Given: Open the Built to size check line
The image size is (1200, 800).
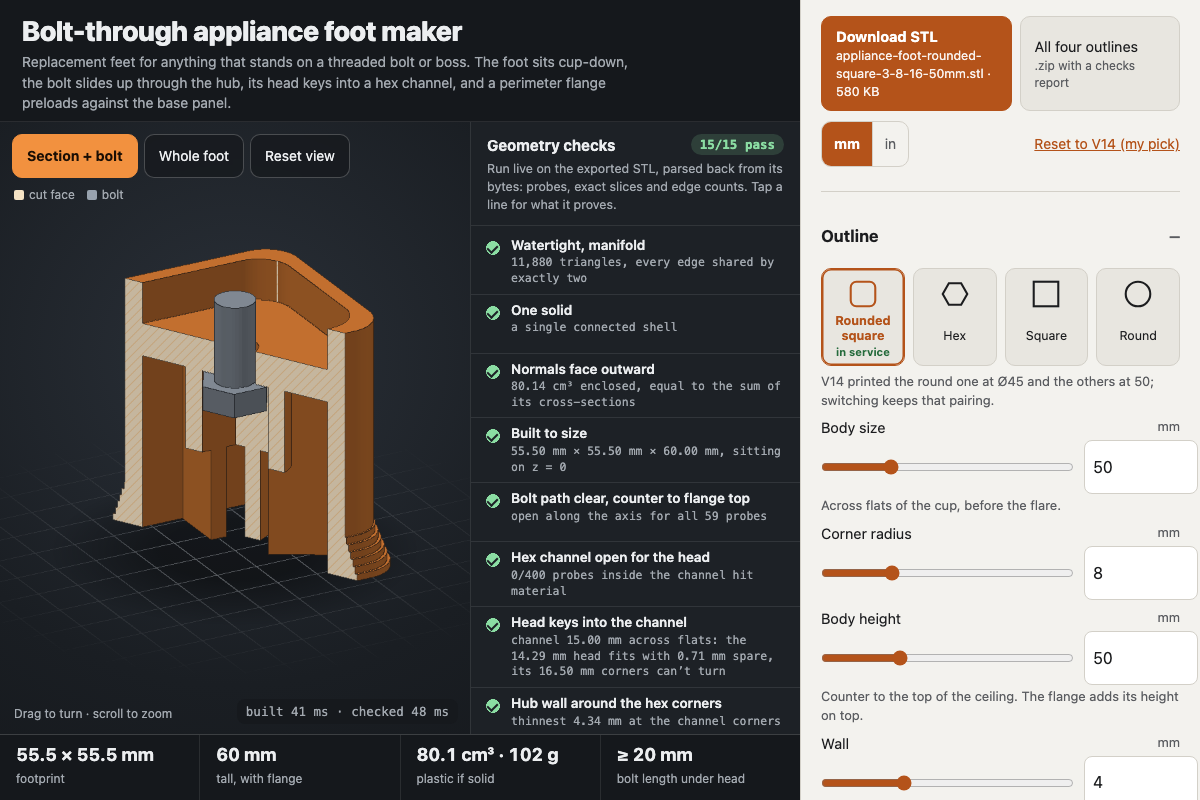Looking at the screenshot, I should (x=635, y=450).
